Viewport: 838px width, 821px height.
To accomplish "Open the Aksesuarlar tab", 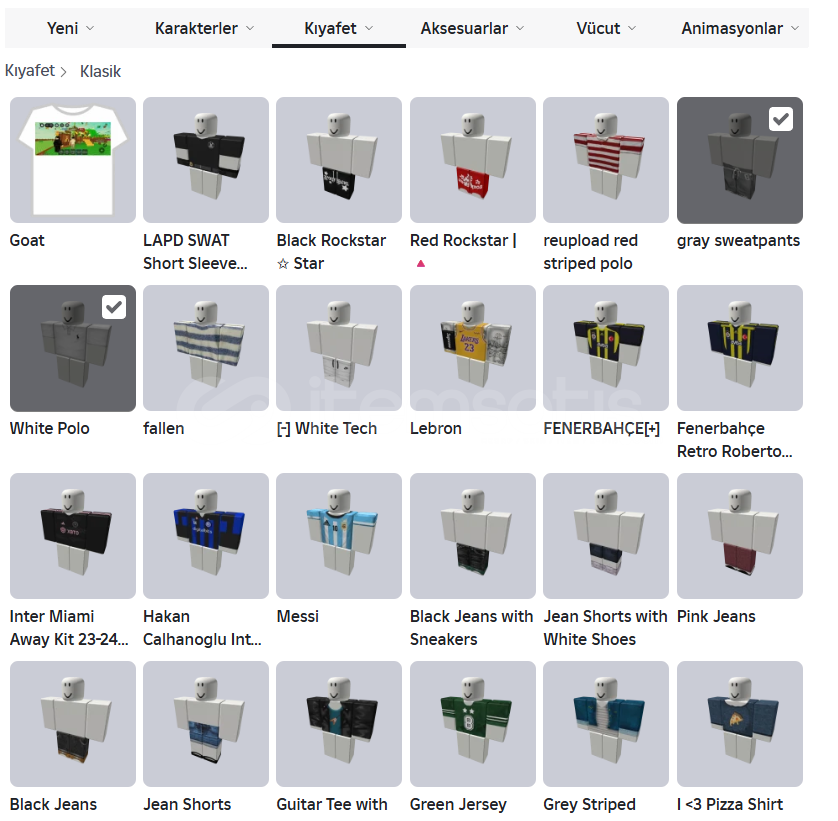I will [472, 28].
